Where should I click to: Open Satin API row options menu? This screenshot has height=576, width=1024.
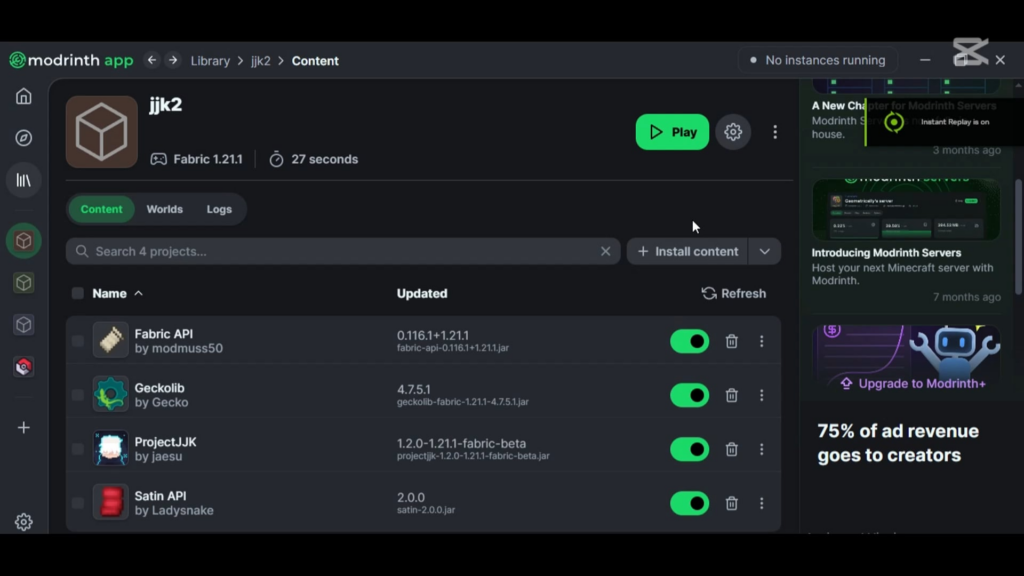761,504
